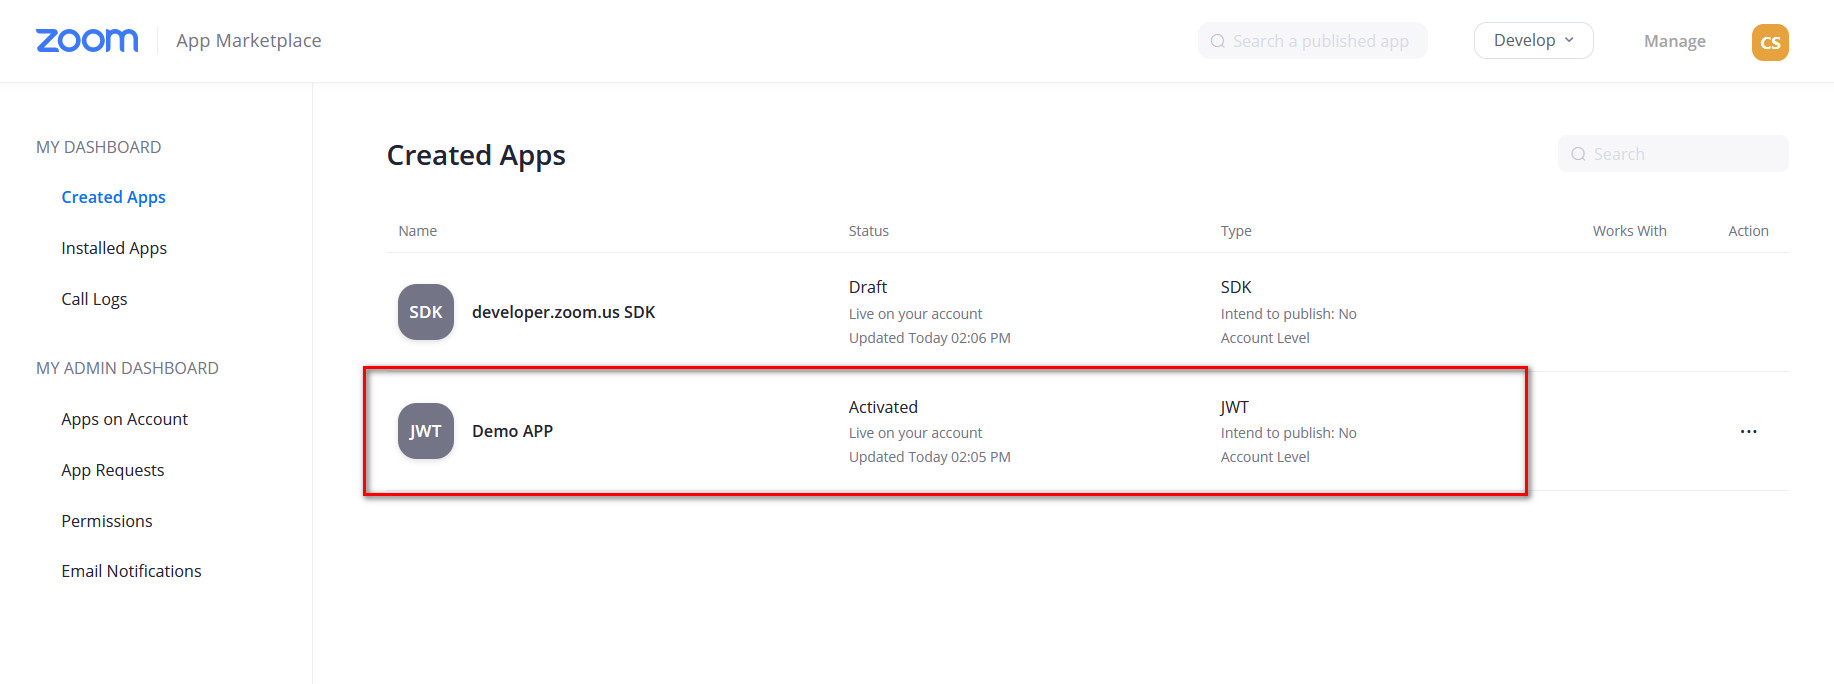Open the Demo APP entry

512,431
